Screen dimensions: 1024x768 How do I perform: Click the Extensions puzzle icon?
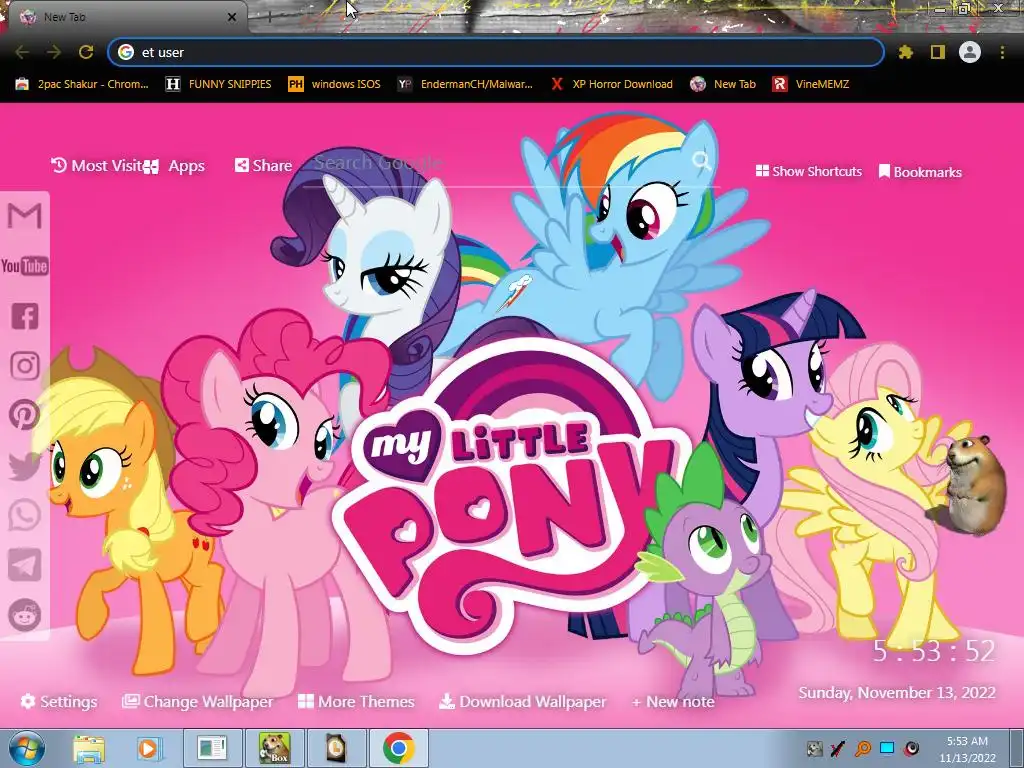coord(906,52)
